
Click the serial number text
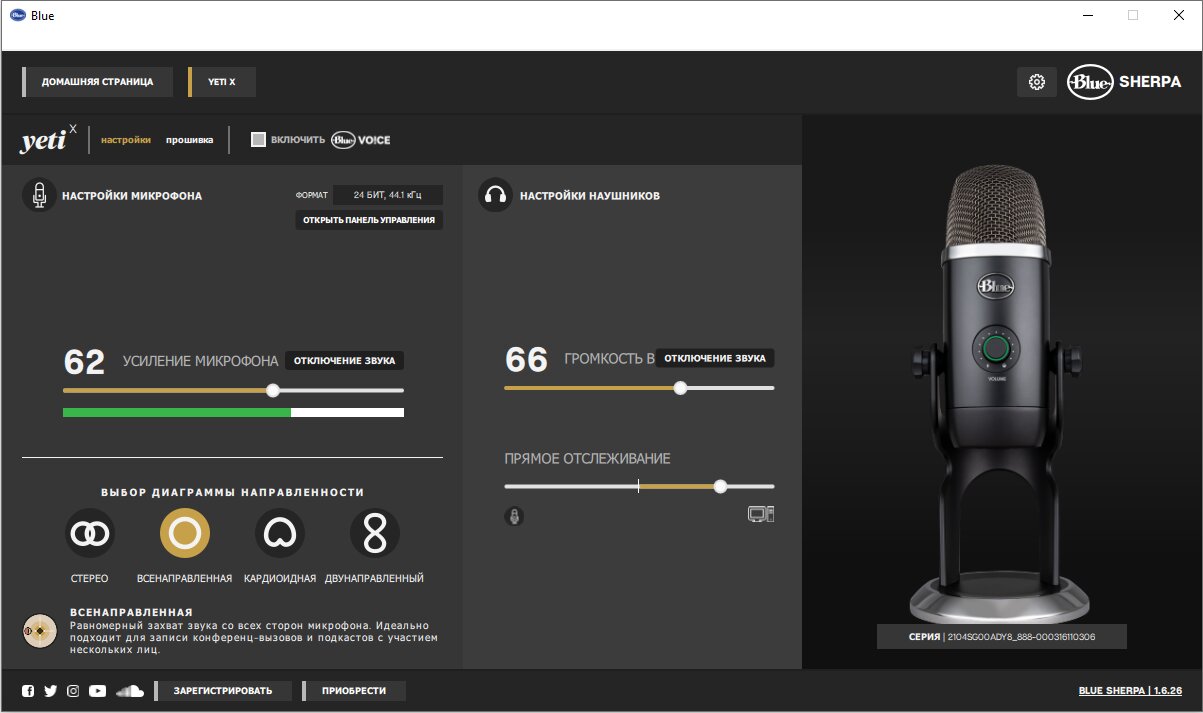[x=1002, y=637]
